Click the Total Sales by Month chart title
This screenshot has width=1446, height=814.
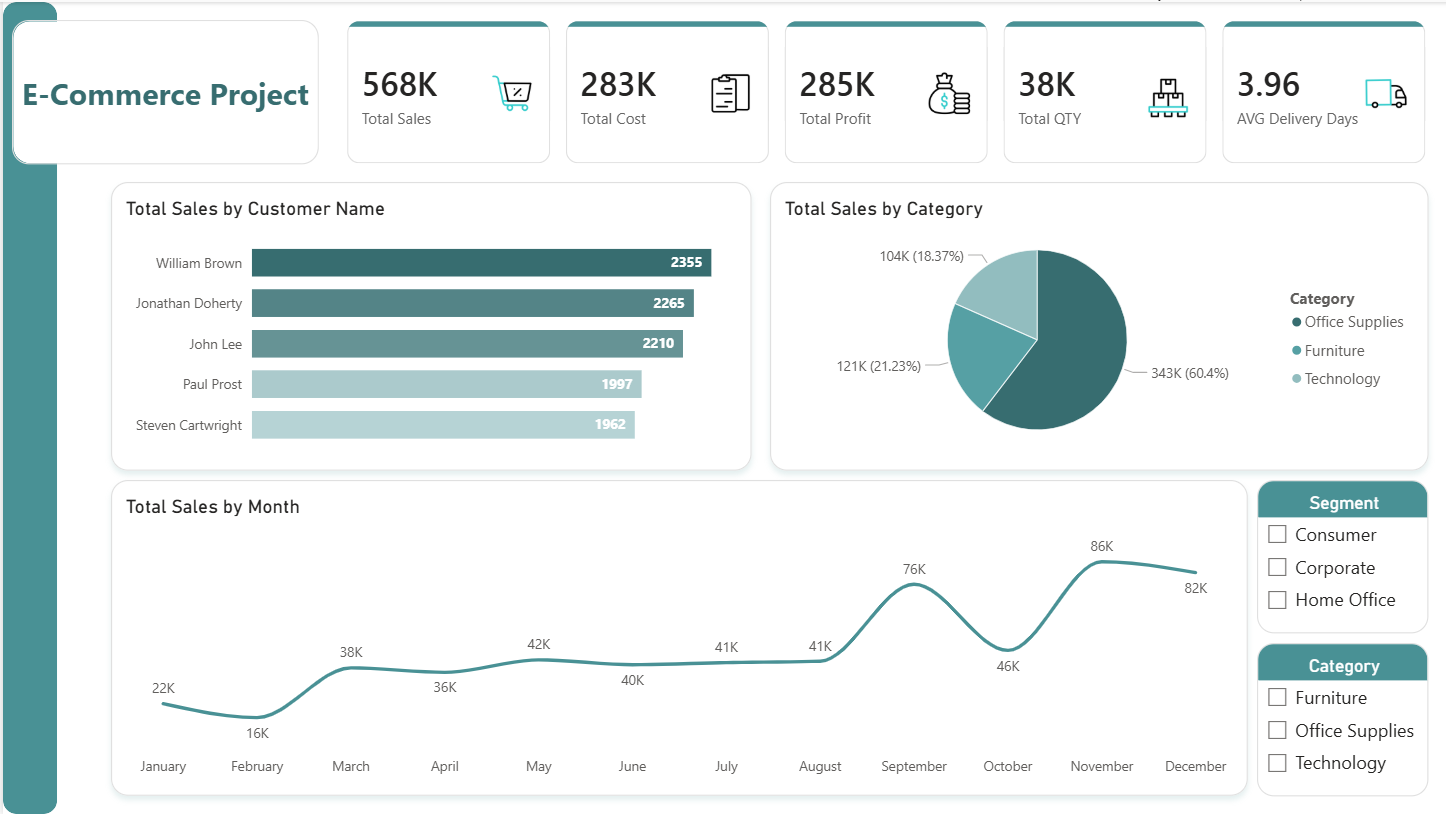(212, 507)
